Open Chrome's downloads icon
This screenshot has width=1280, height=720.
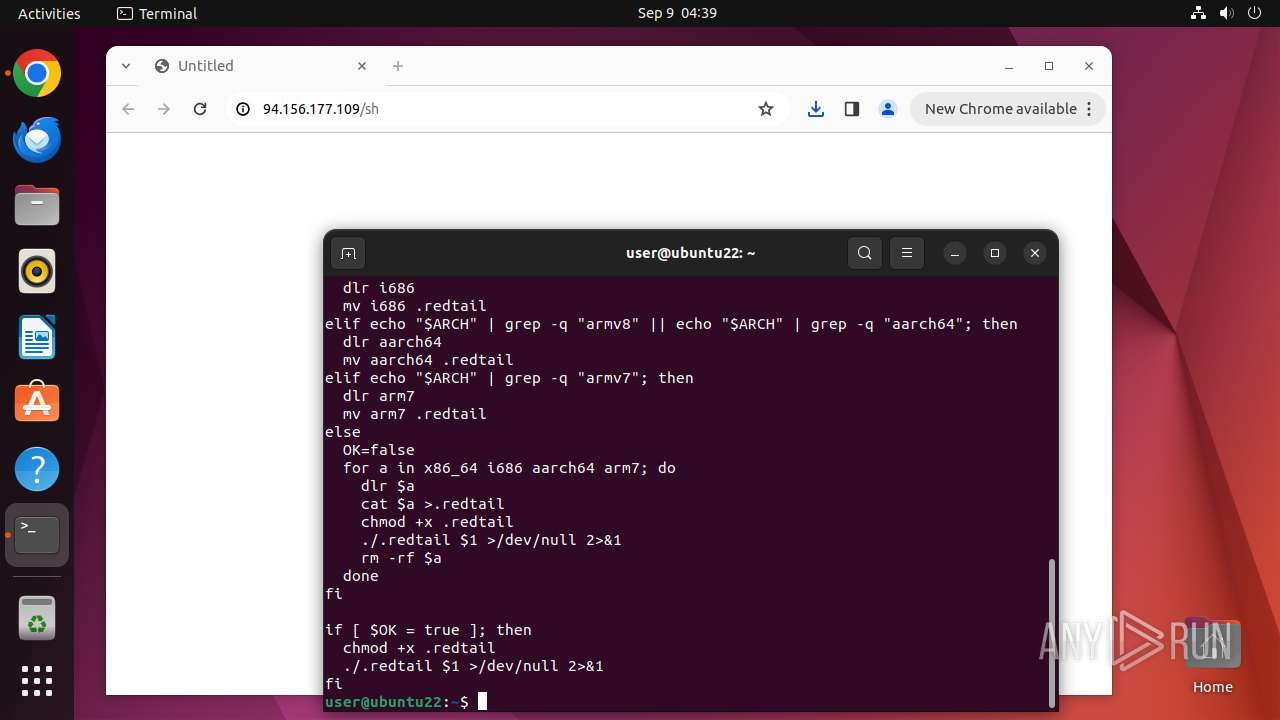816,109
